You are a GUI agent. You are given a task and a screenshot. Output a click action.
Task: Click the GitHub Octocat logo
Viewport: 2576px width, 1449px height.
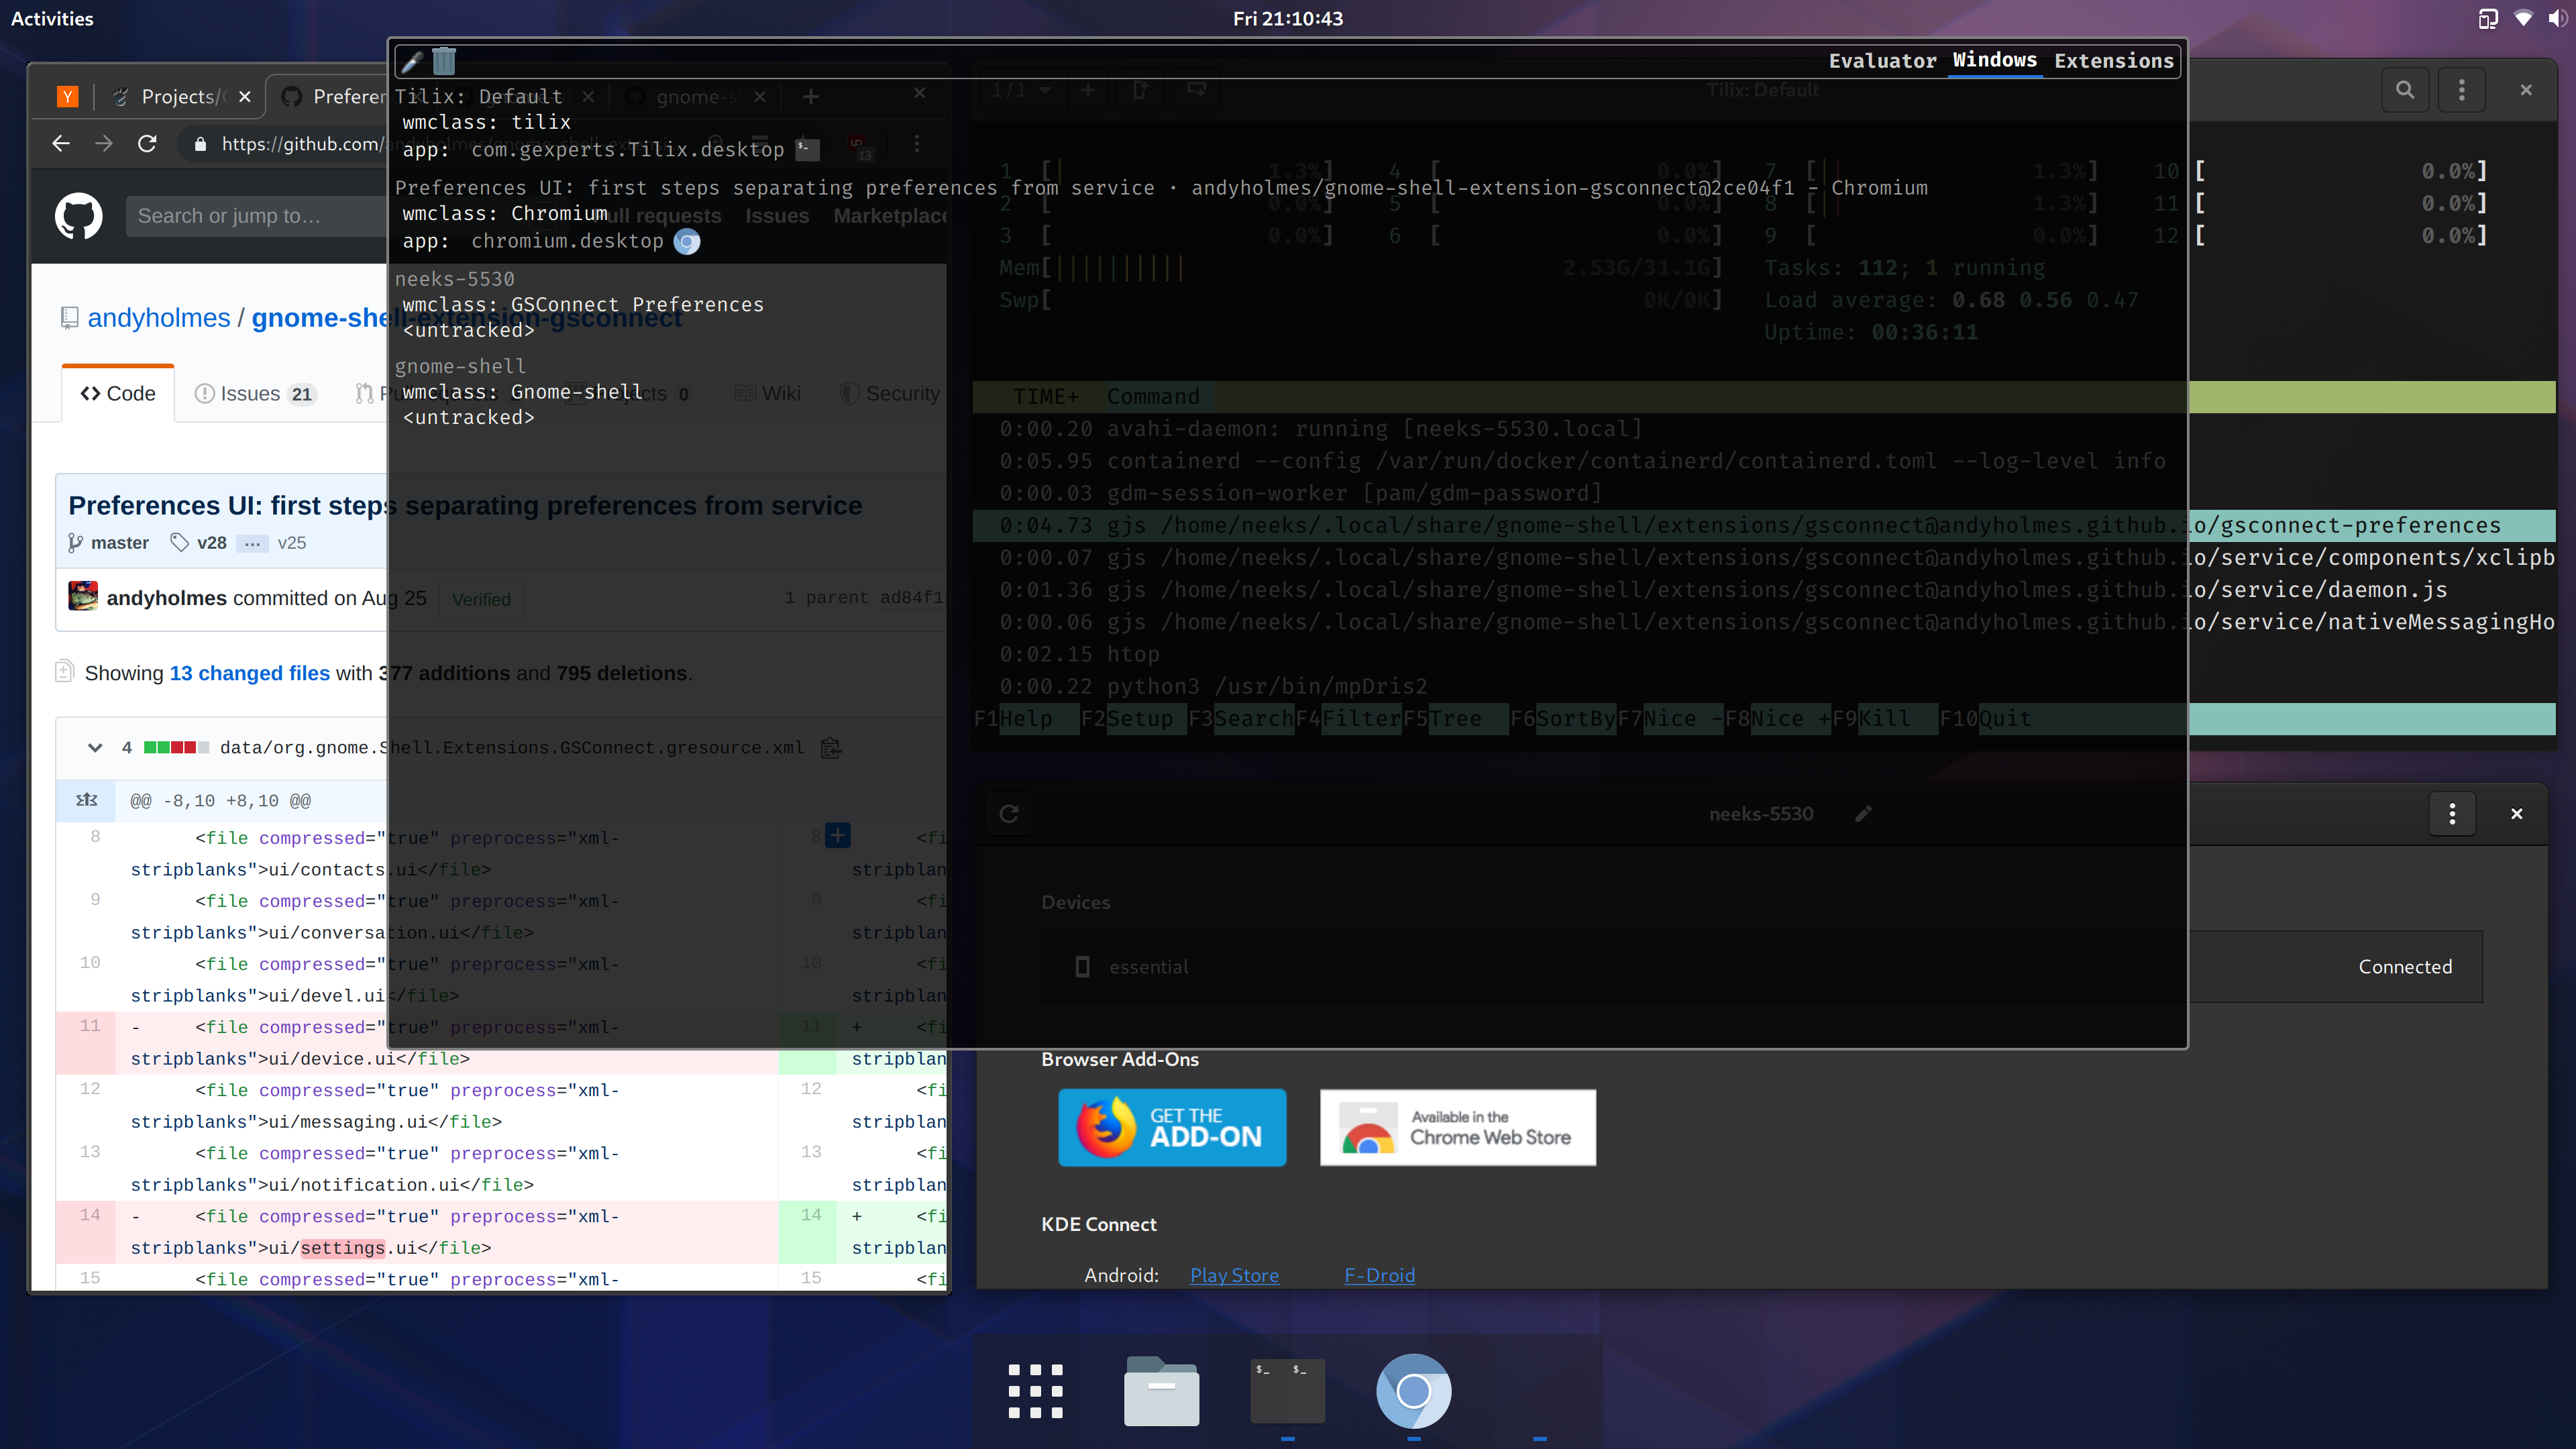(x=78, y=216)
